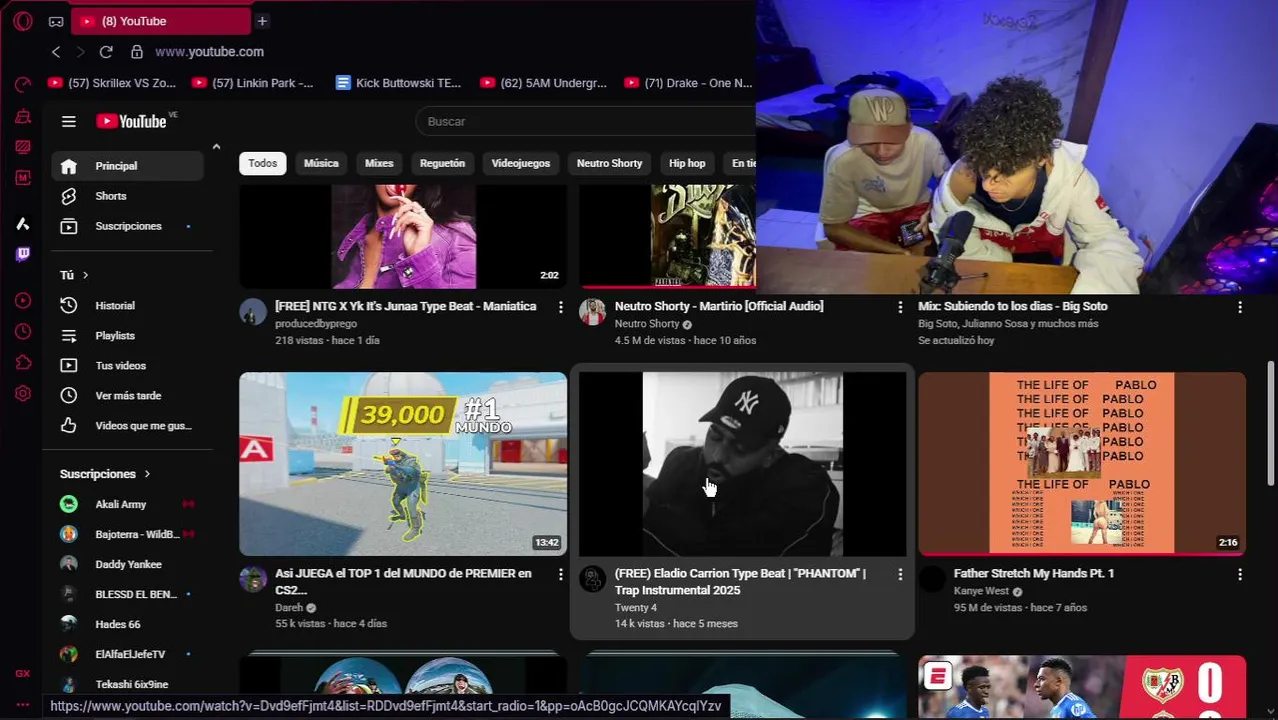Open browsing history clock in Opera sidebar
The width and height of the screenshot is (1278, 720).
click(23, 332)
